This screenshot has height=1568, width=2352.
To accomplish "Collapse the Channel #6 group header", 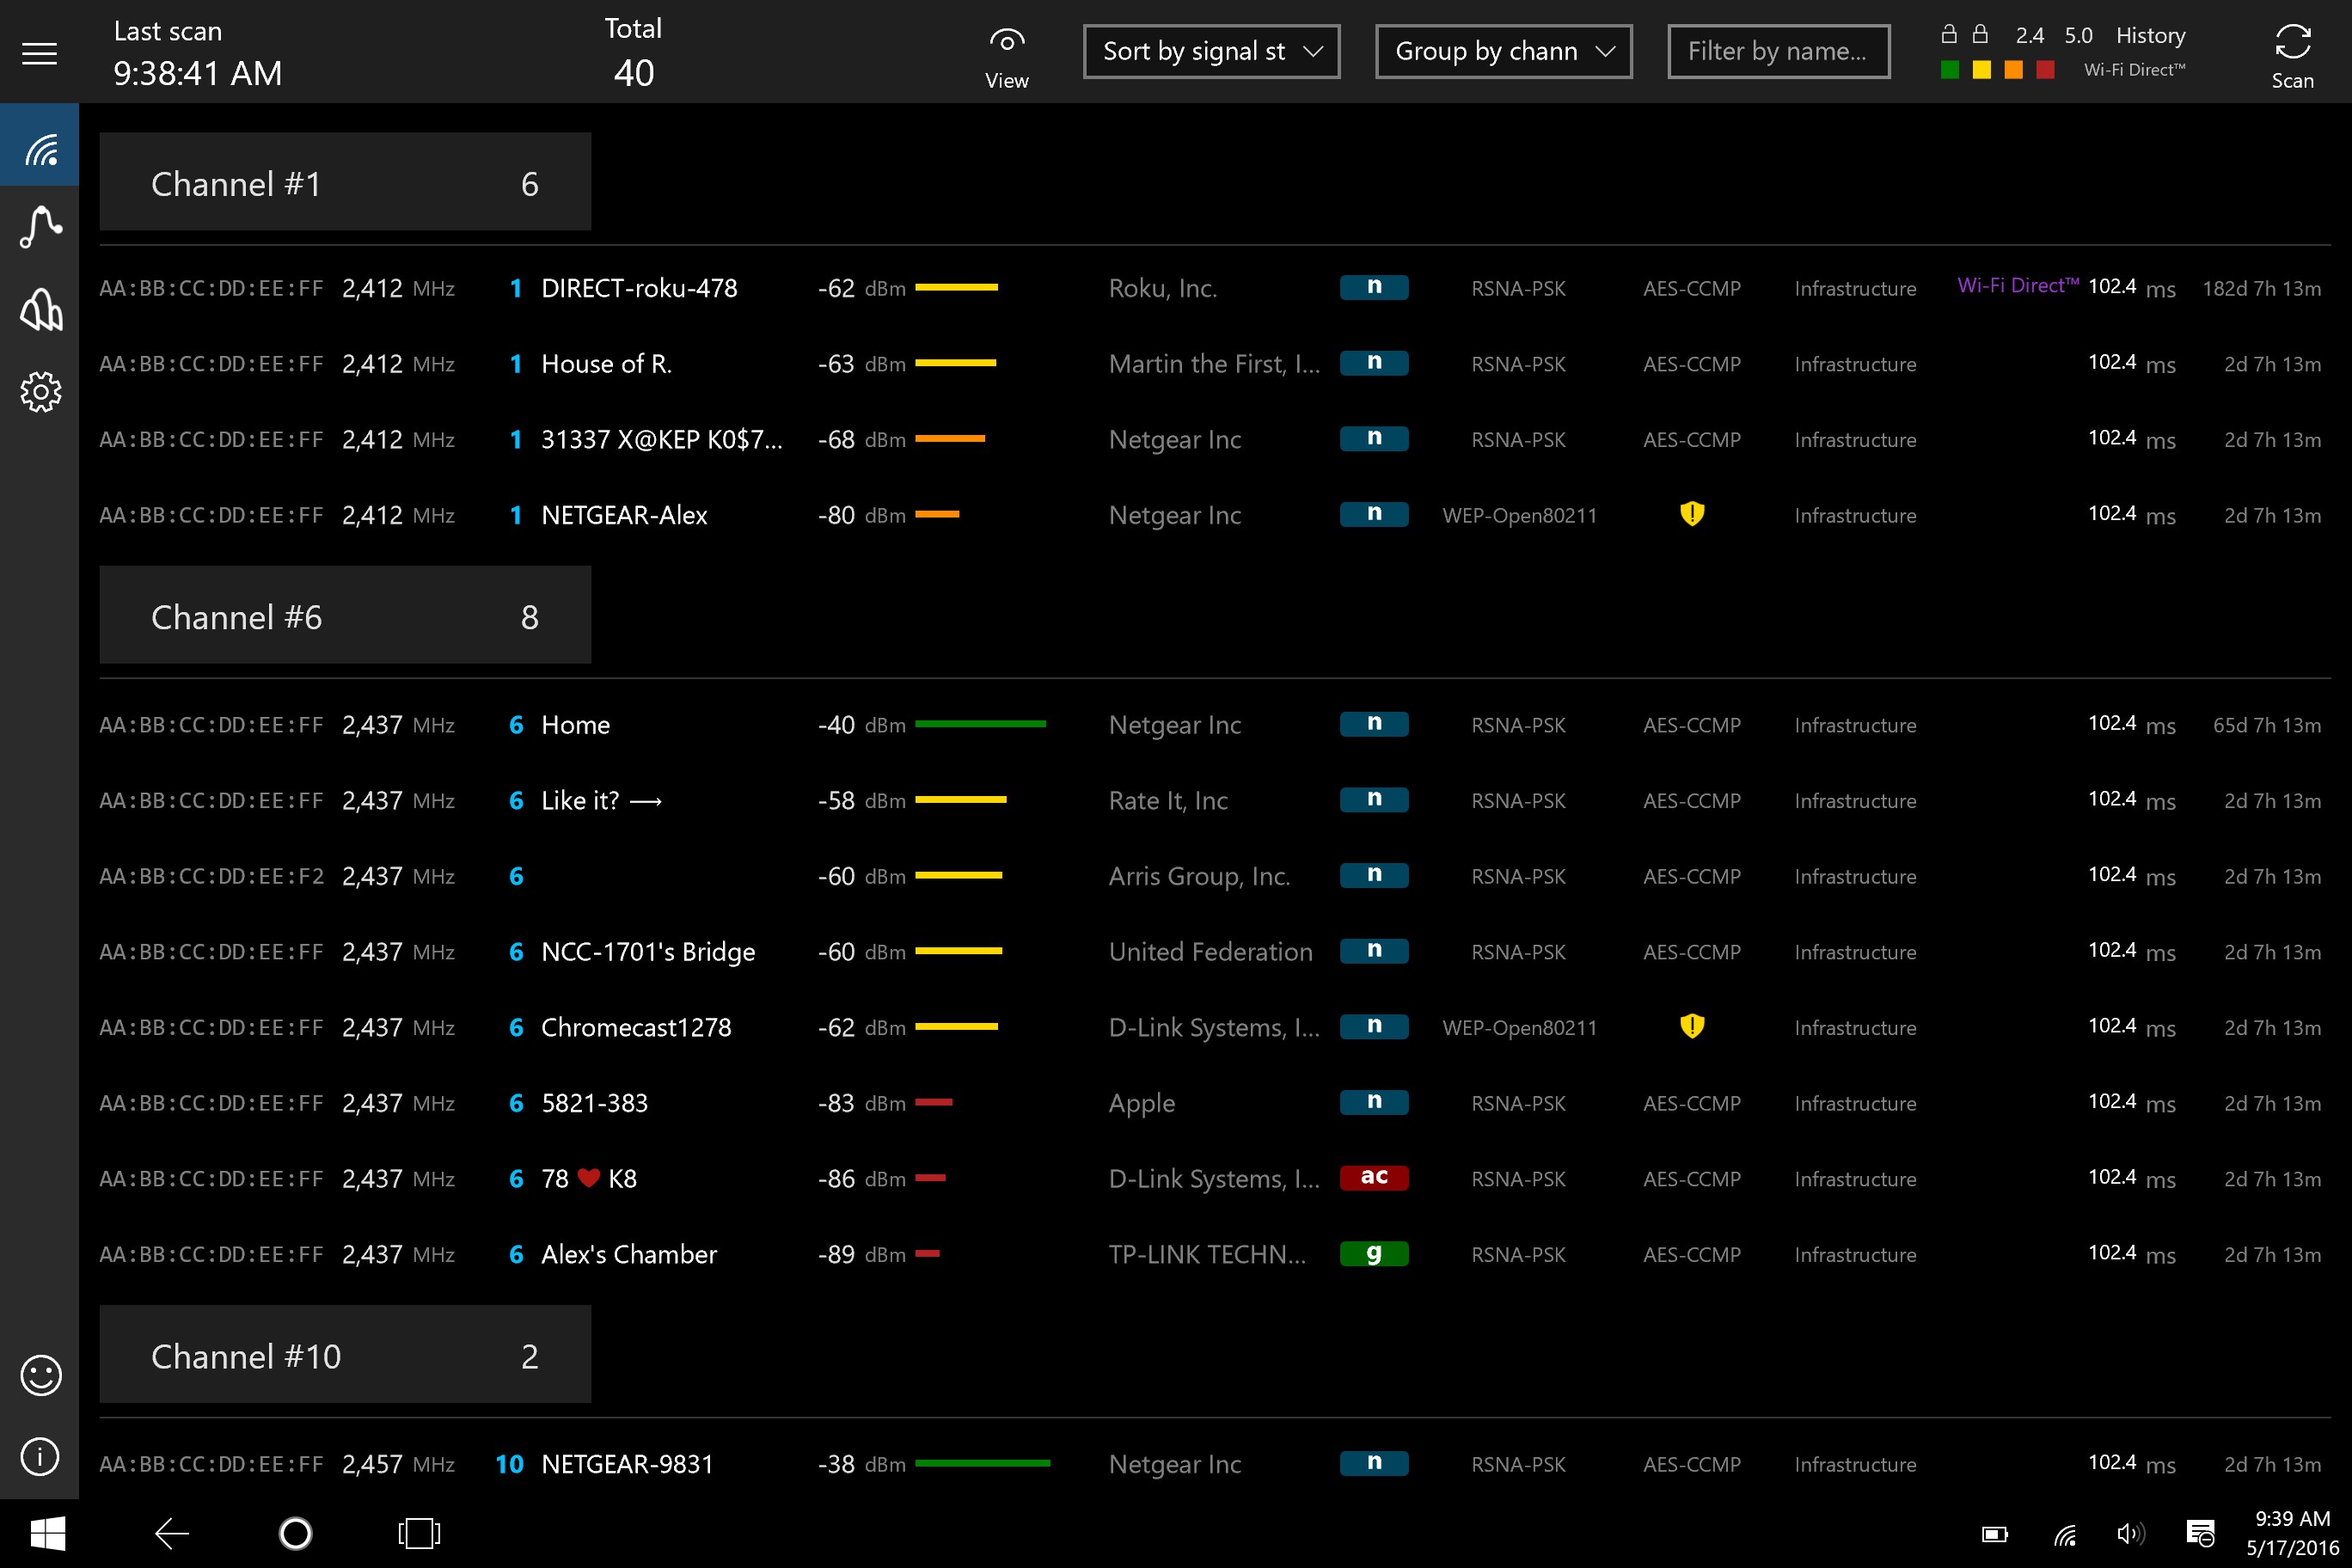I will (x=345, y=616).
